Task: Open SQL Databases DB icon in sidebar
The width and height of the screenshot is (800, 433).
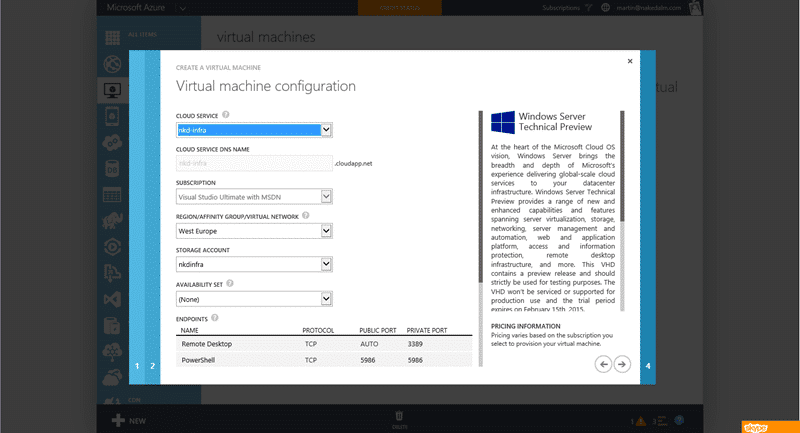Action: tap(112, 169)
